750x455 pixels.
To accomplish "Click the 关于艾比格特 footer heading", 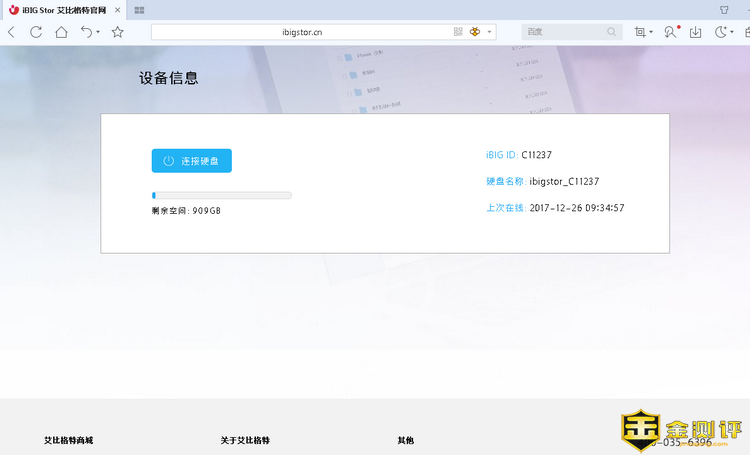I will tap(245, 440).
